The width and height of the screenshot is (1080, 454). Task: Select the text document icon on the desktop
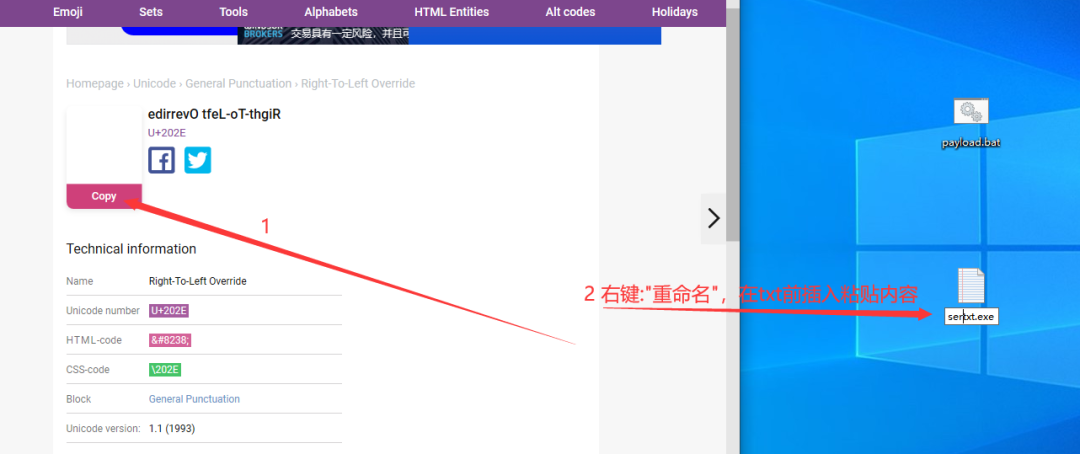click(x=971, y=286)
